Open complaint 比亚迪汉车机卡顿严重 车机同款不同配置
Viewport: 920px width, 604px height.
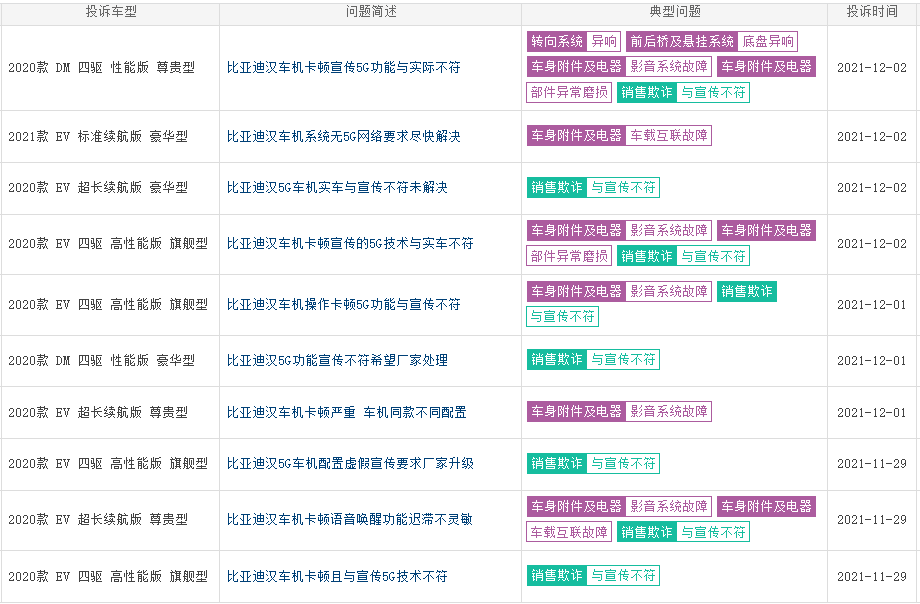tap(346, 412)
